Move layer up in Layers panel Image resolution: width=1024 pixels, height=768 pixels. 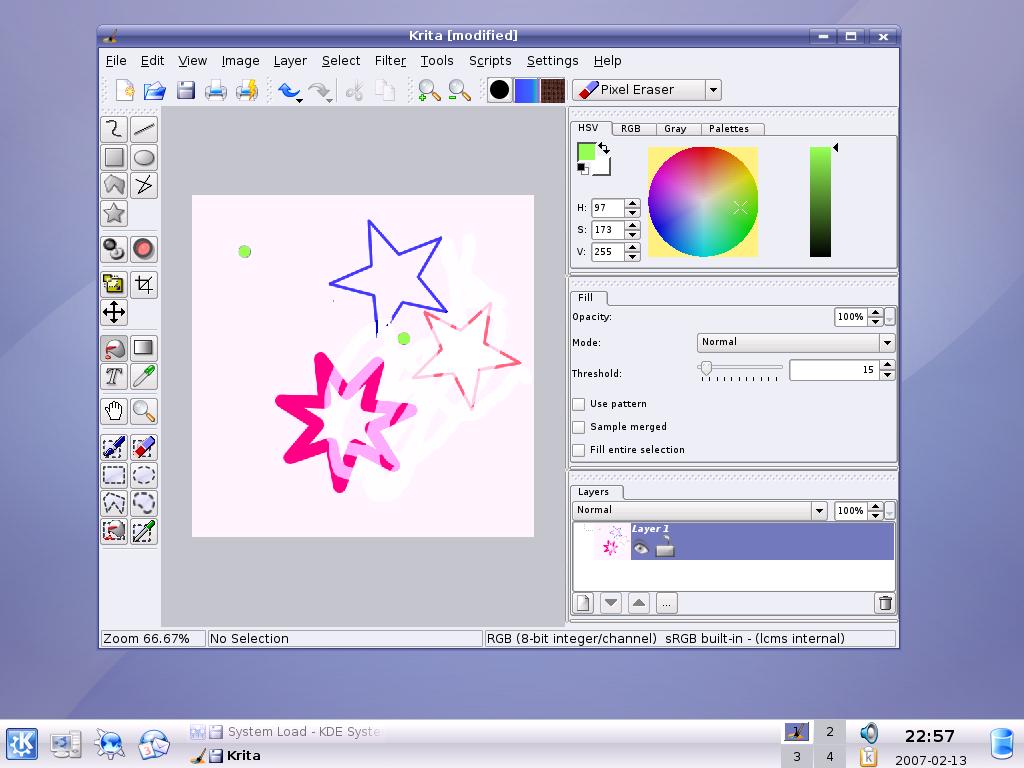[639, 603]
